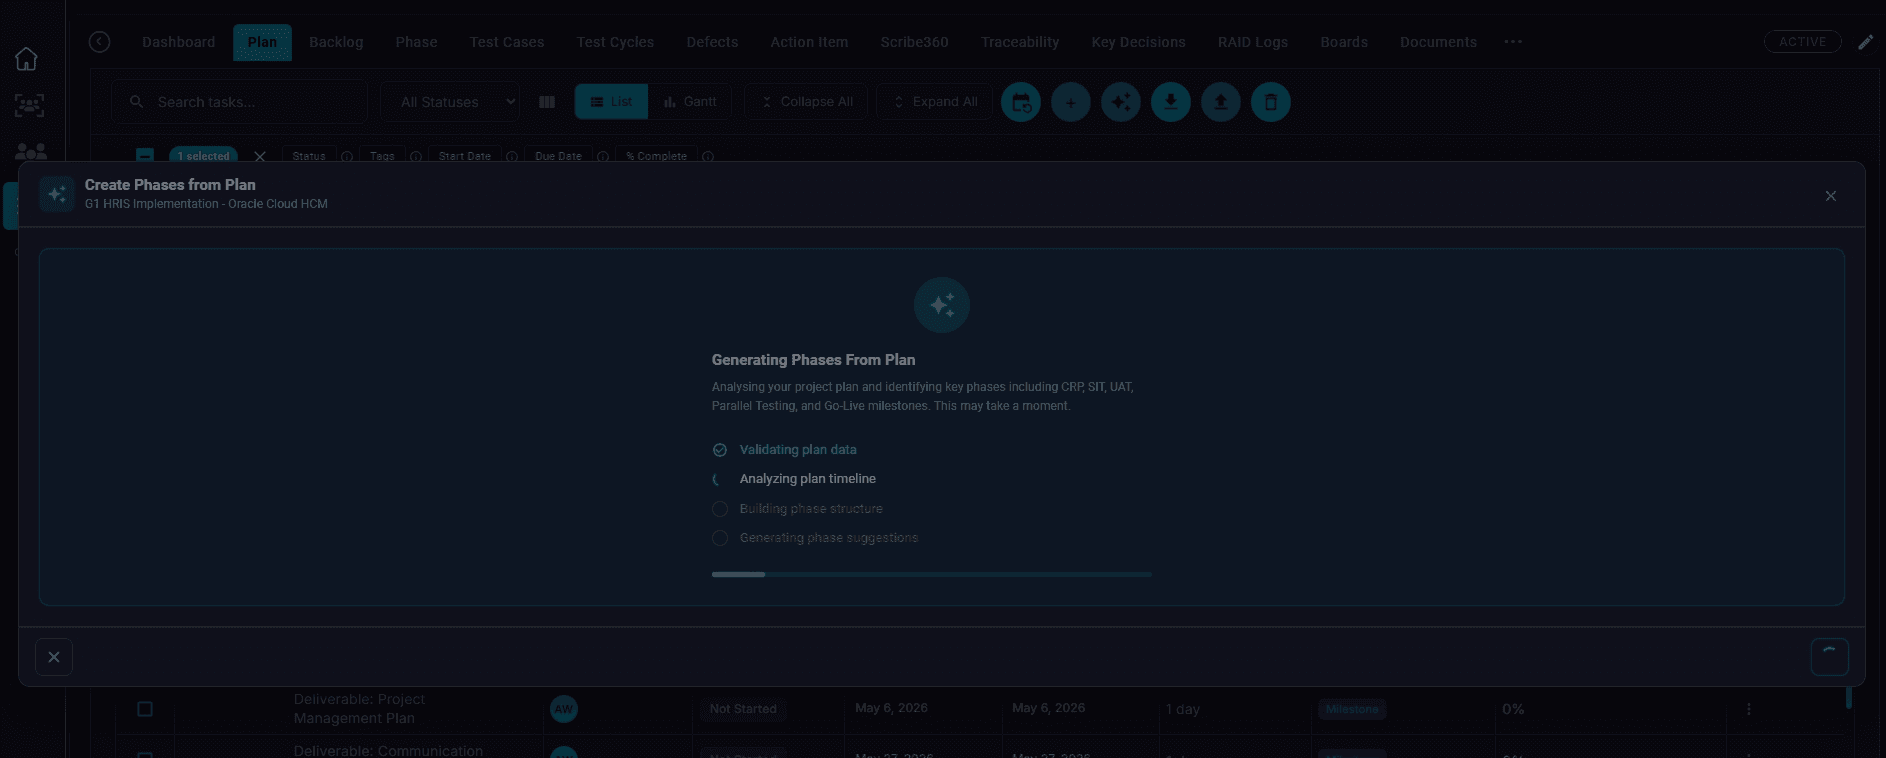Click info icon next to % Complete
The height and width of the screenshot is (758, 1886).
click(708, 157)
